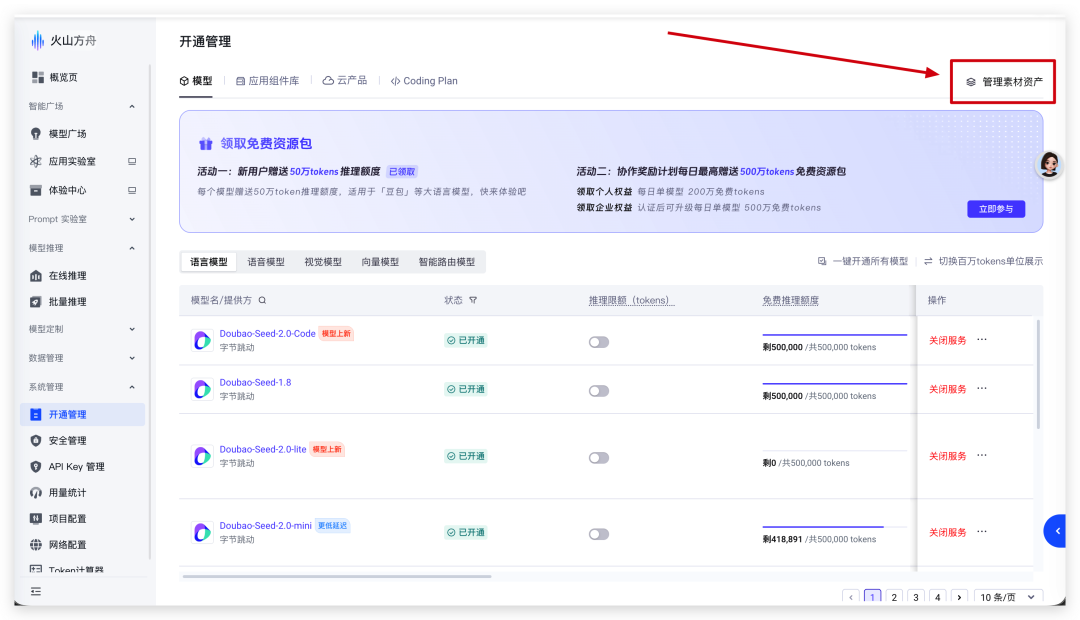
Task: Click the assistant avatar on right edge
Action: tap(1050, 165)
